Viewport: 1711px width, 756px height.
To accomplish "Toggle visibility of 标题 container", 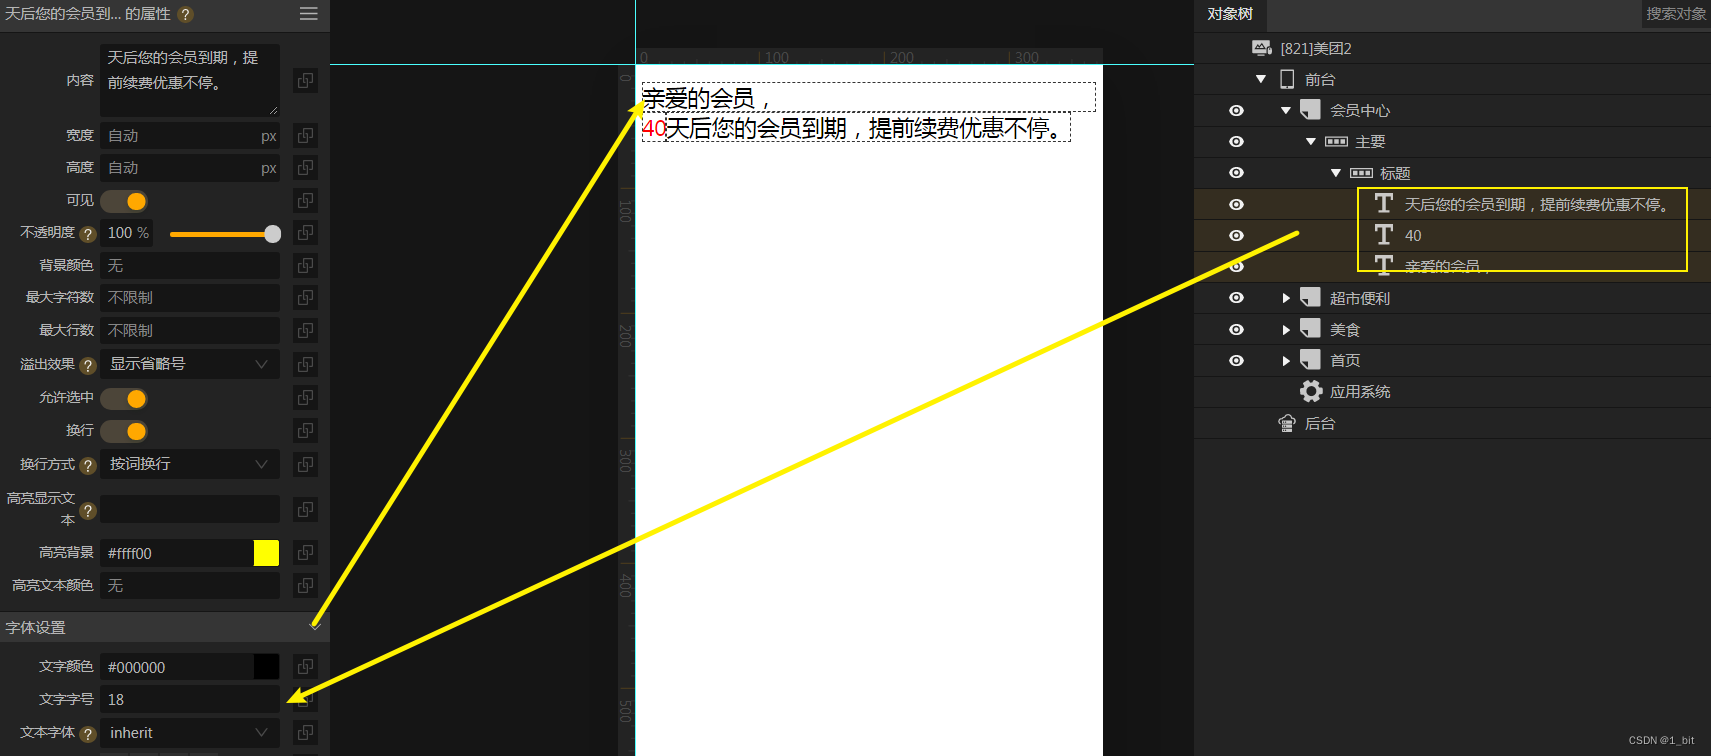I will pos(1236,173).
